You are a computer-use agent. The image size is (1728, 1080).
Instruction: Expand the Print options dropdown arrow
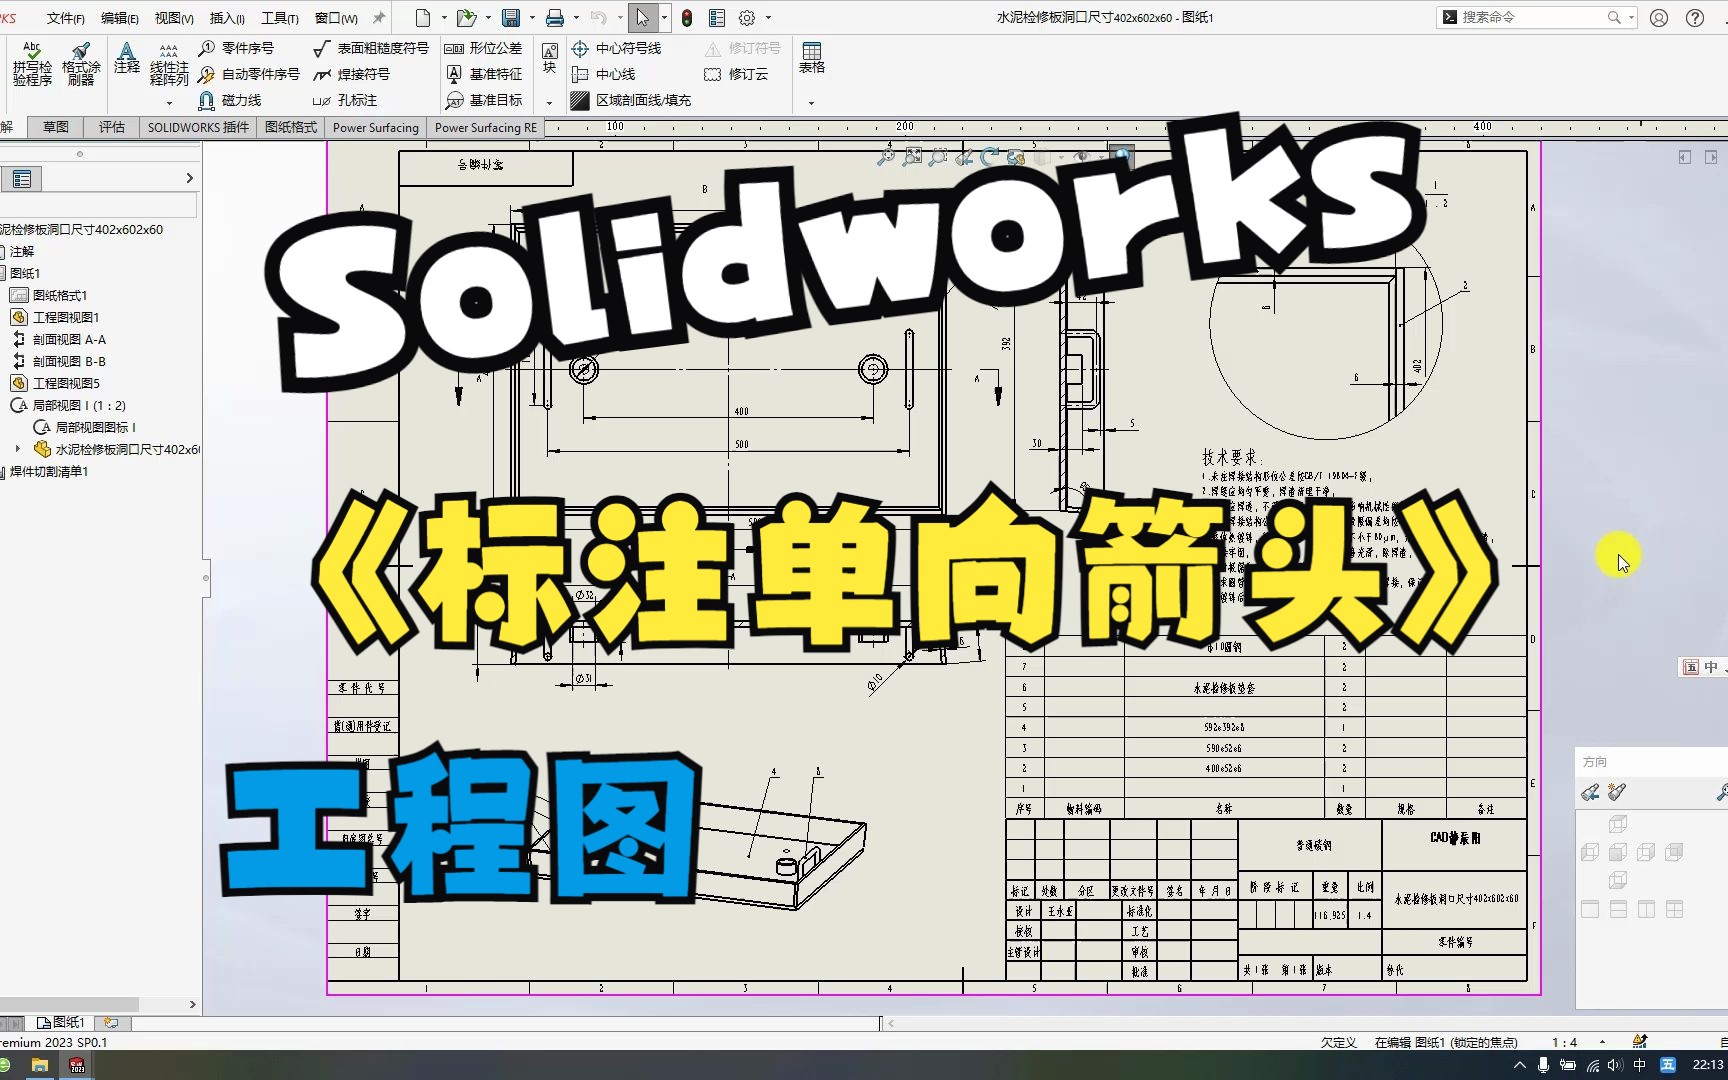576,18
